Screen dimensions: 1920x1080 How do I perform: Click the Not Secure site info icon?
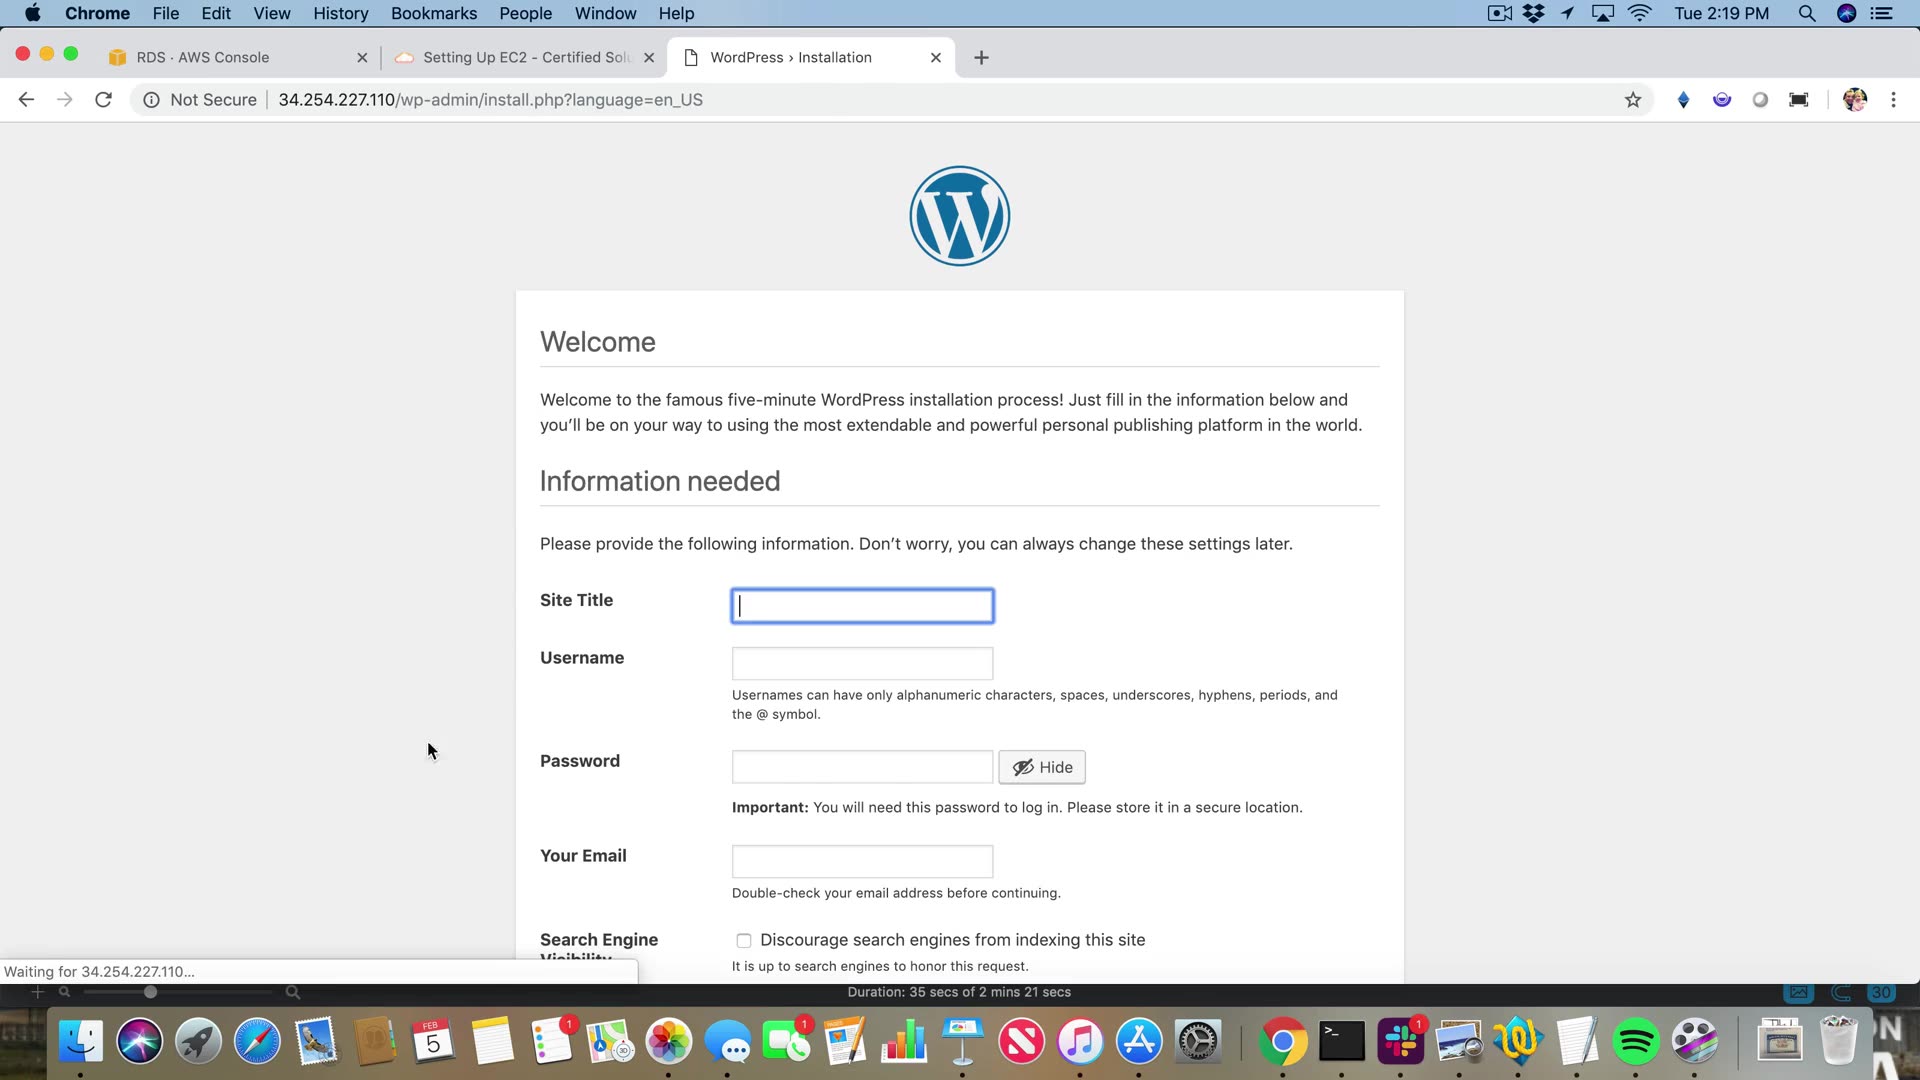(x=151, y=100)
